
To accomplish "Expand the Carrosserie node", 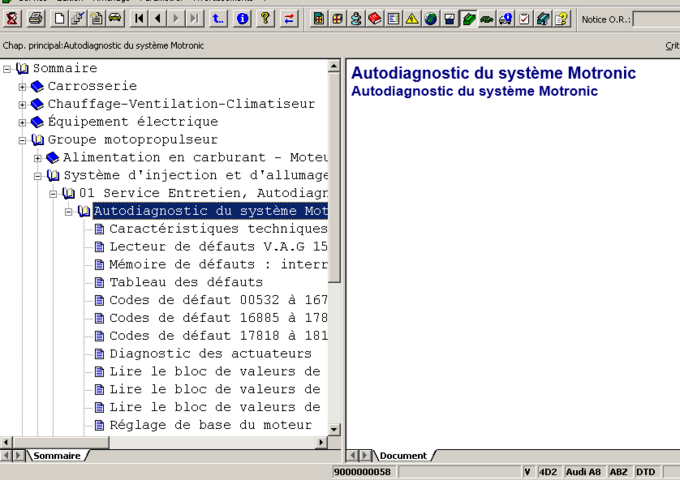I will [22, 87].
